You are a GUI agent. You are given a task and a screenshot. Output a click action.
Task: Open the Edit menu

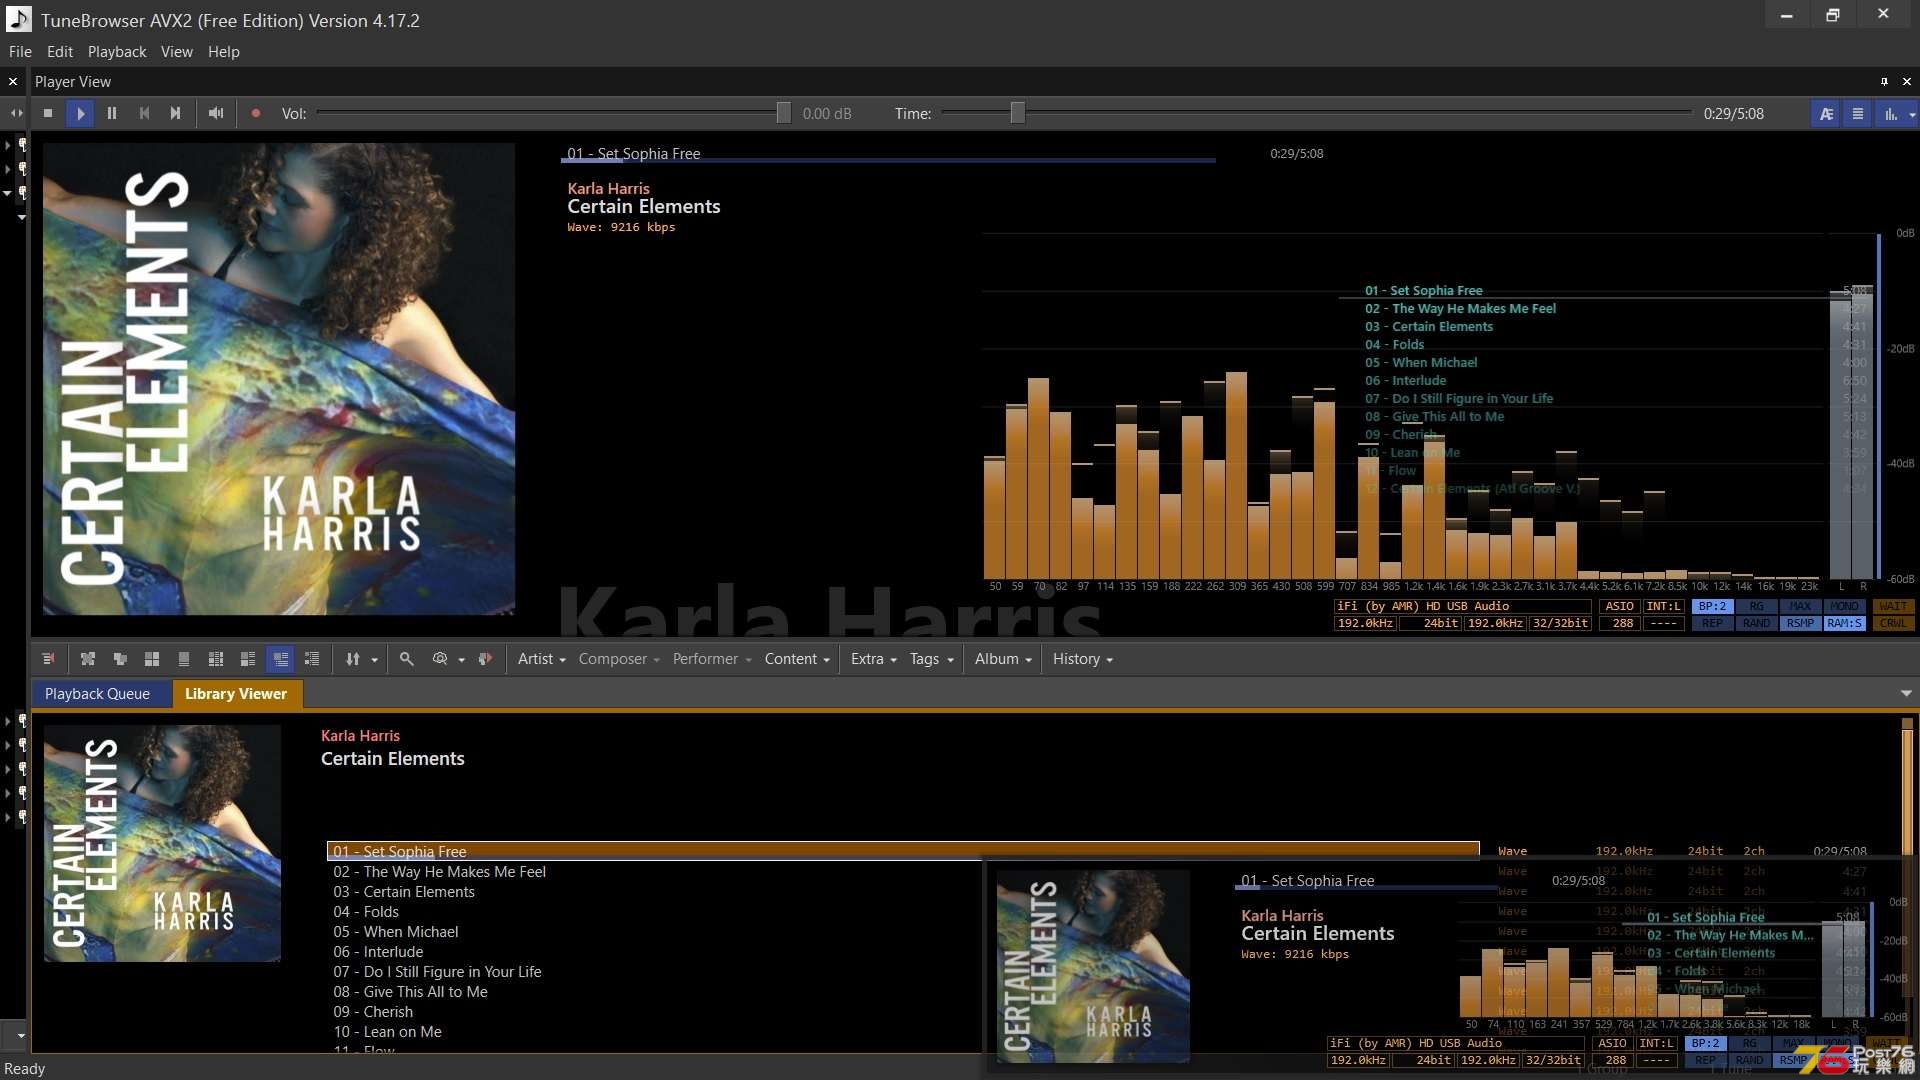pyautogui.click(x=60, y=52)
